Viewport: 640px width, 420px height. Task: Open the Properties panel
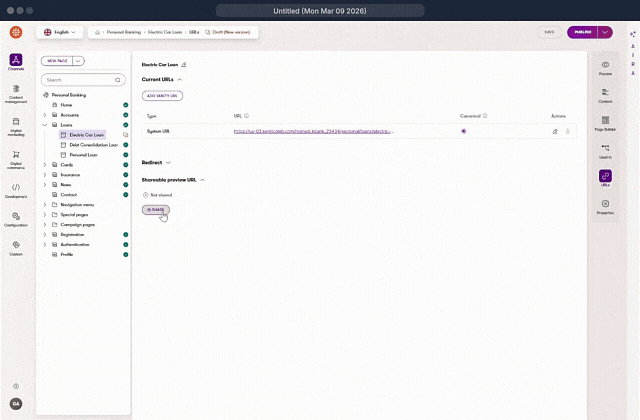click(x=605, y=207)
